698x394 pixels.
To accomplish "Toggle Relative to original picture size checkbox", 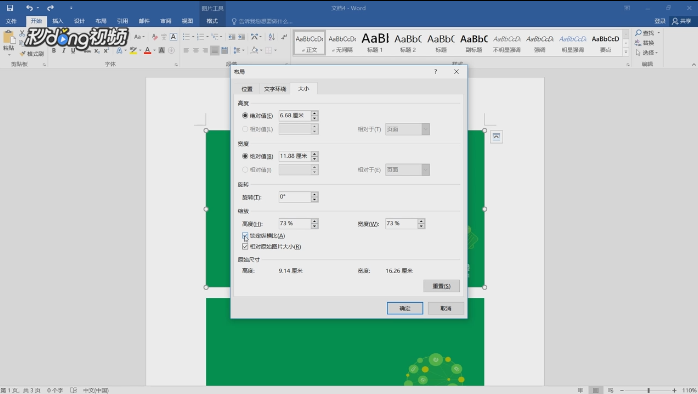I will pos(245,246).
